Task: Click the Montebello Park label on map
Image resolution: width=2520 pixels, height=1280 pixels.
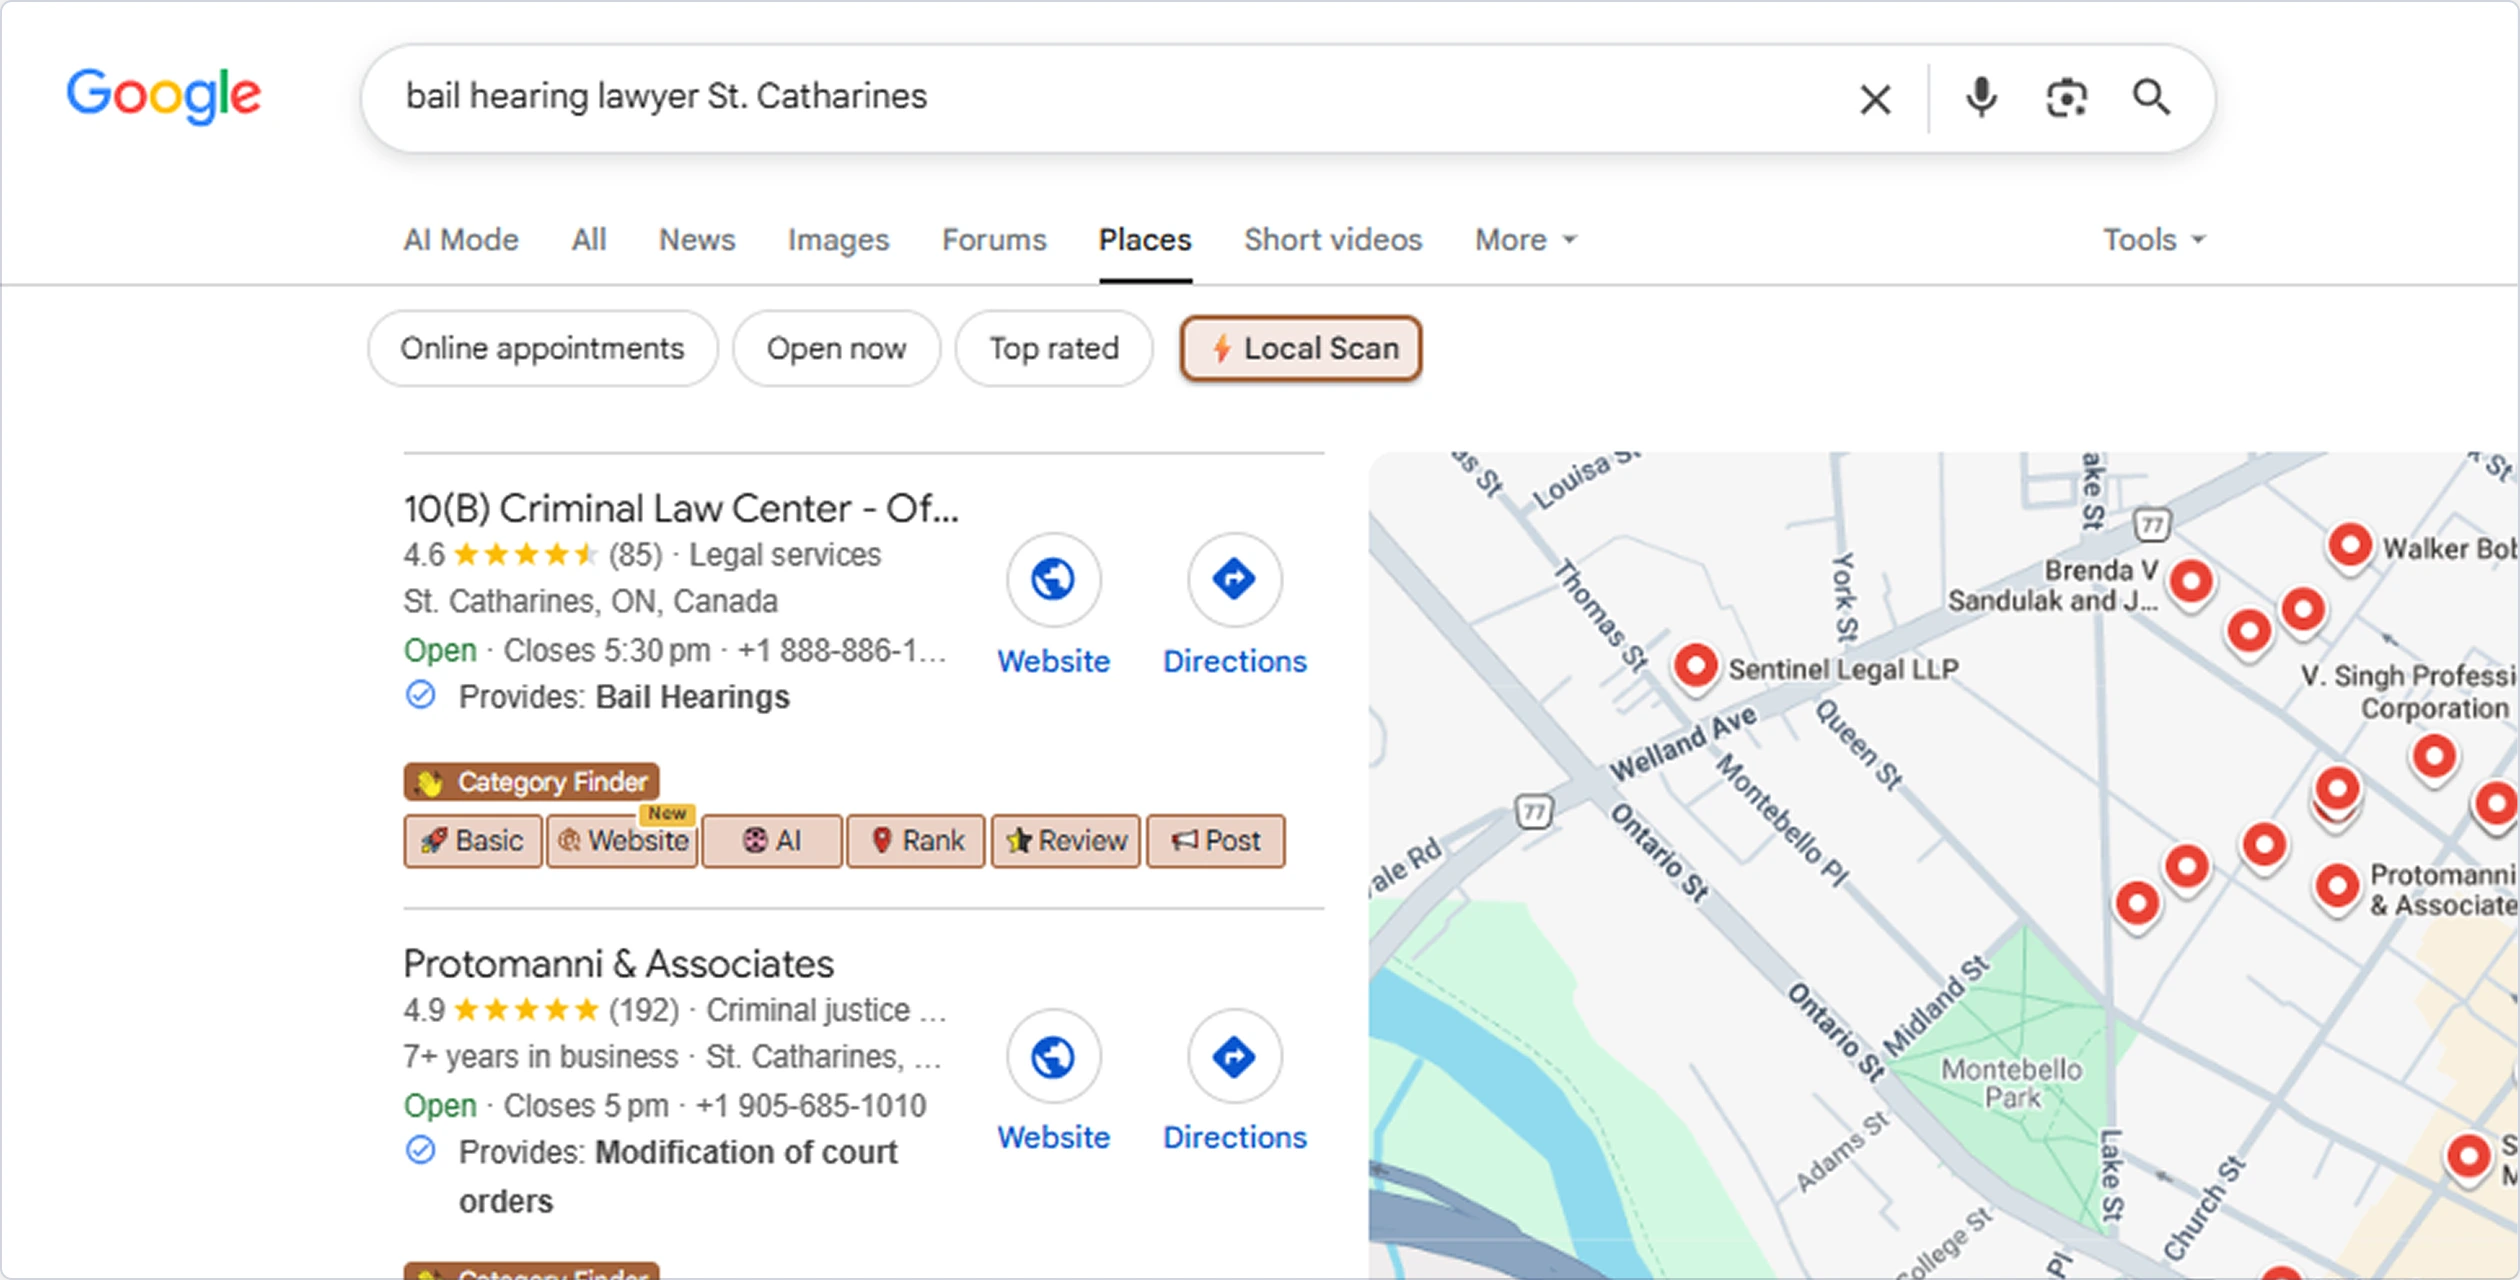Action: [2012, 1083]
